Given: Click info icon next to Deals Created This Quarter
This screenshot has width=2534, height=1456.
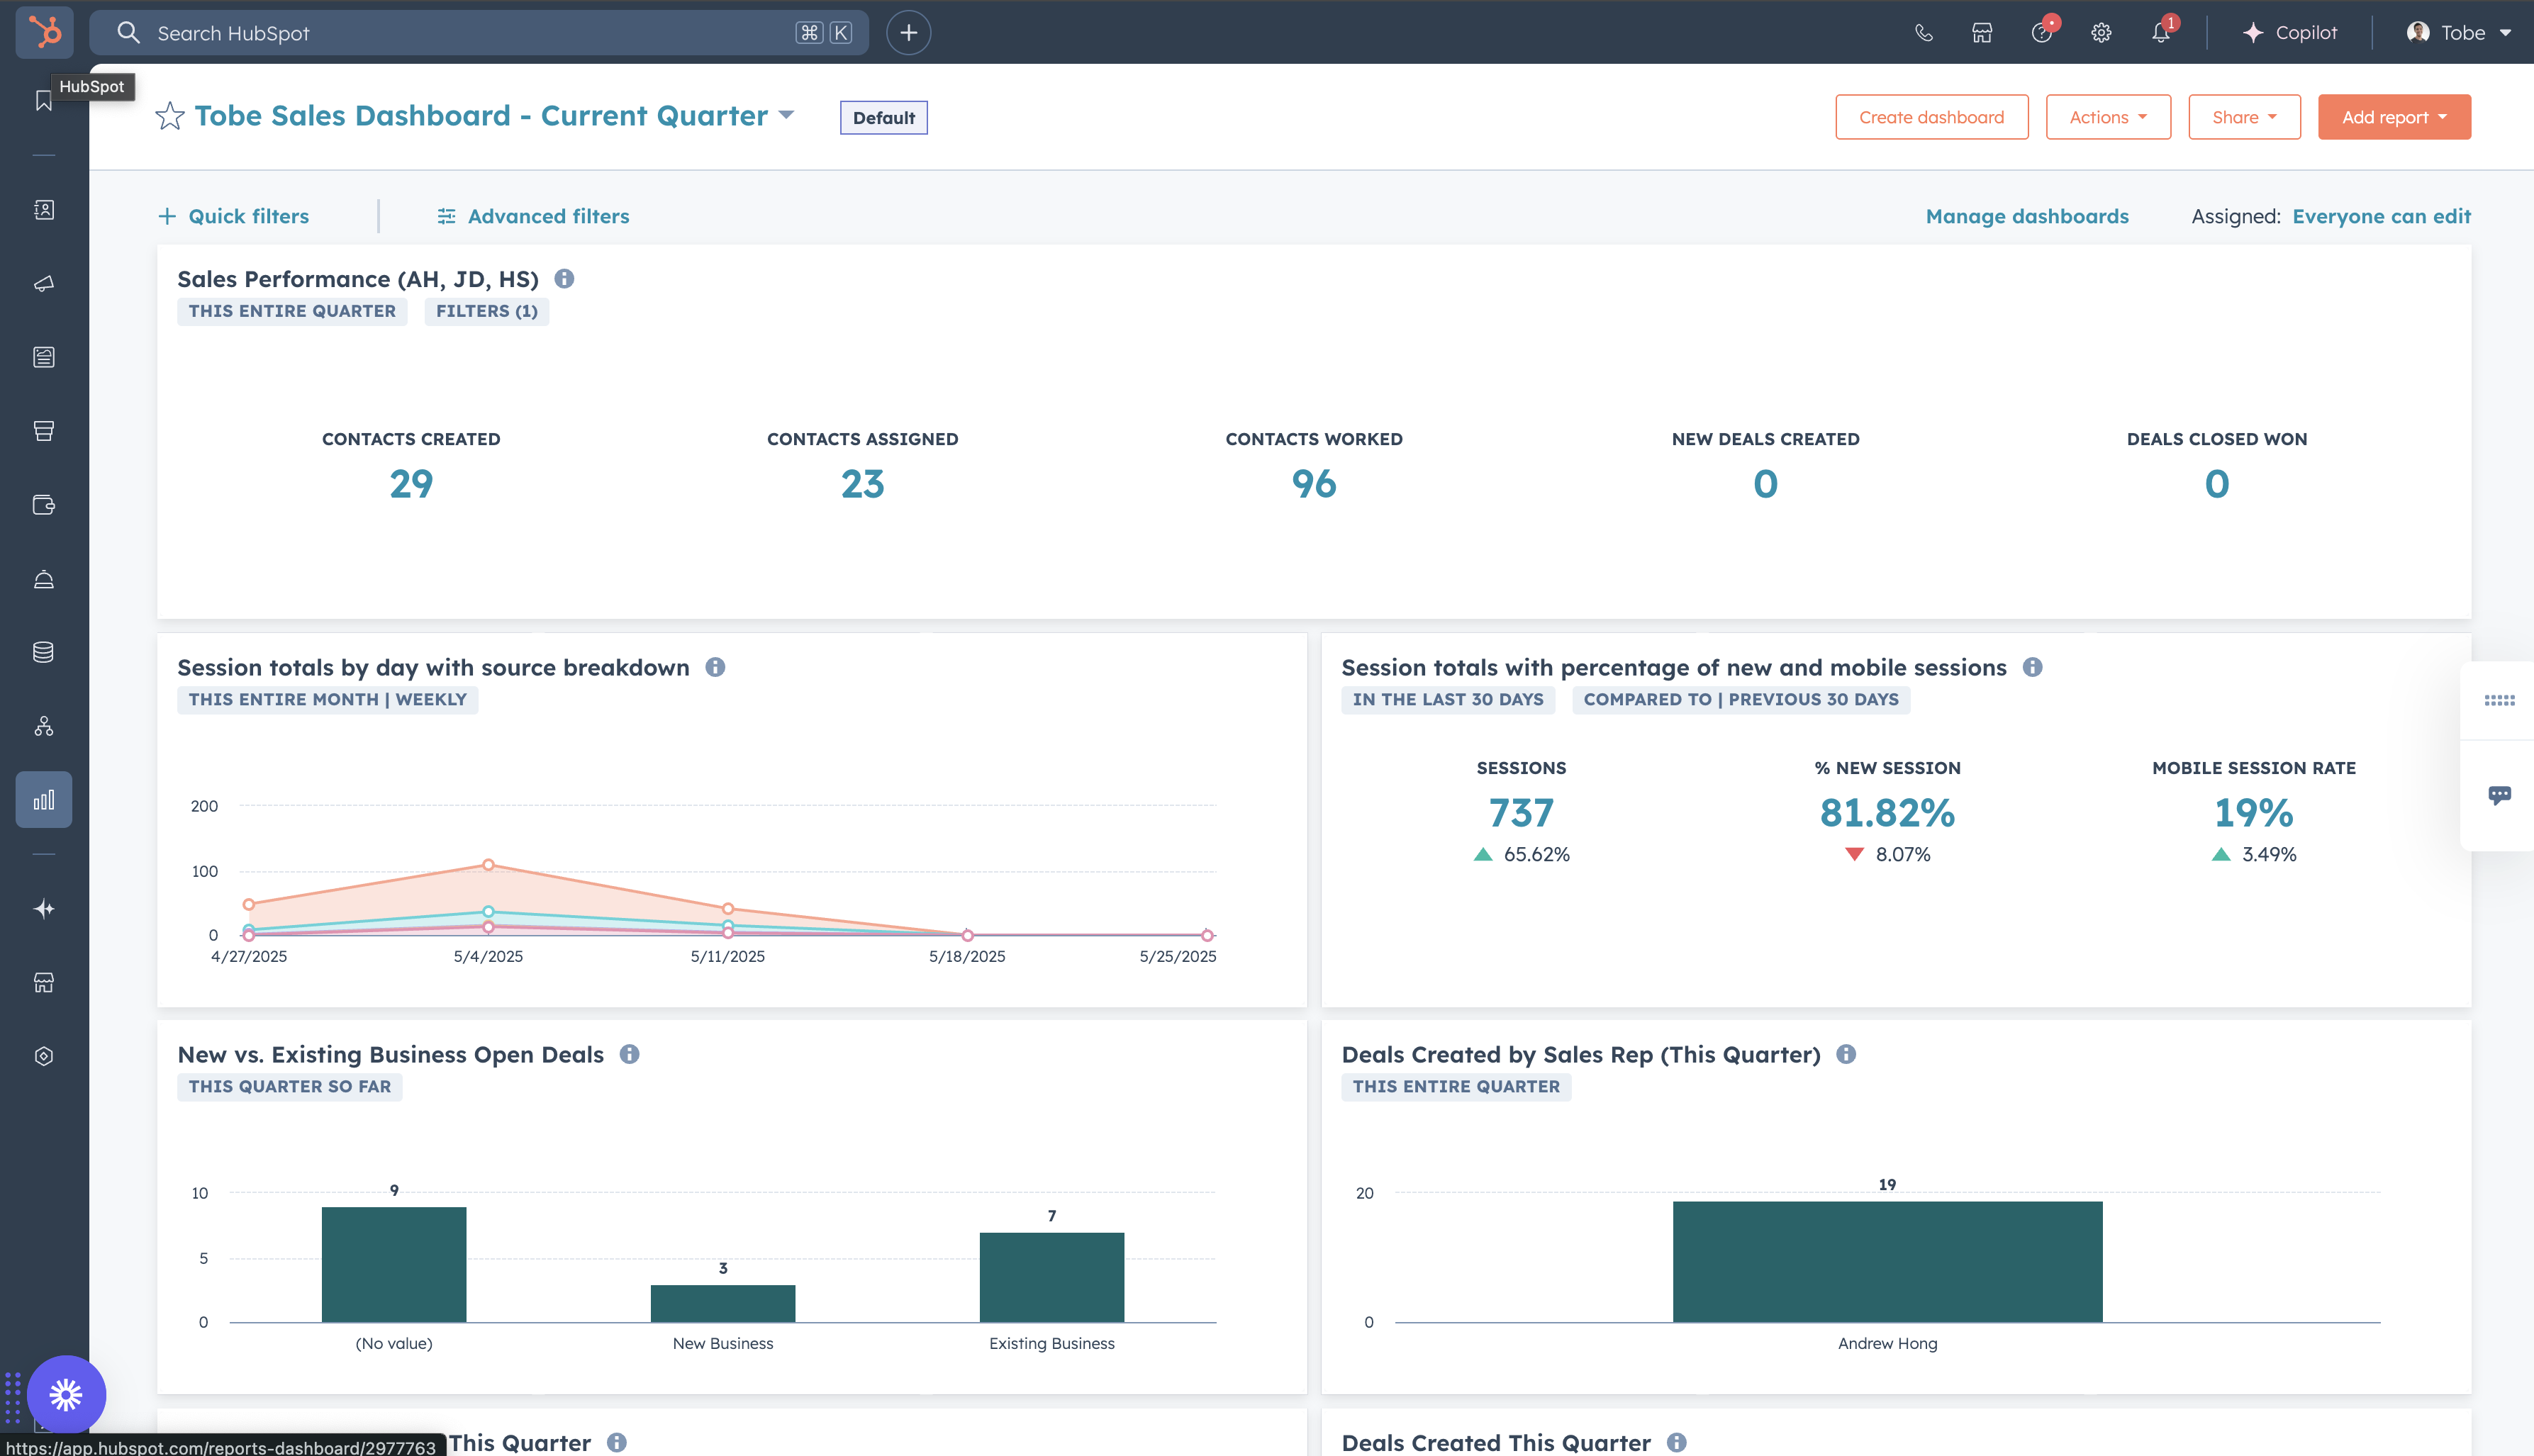Looking at the screenshot, I should point(1677,1442).
